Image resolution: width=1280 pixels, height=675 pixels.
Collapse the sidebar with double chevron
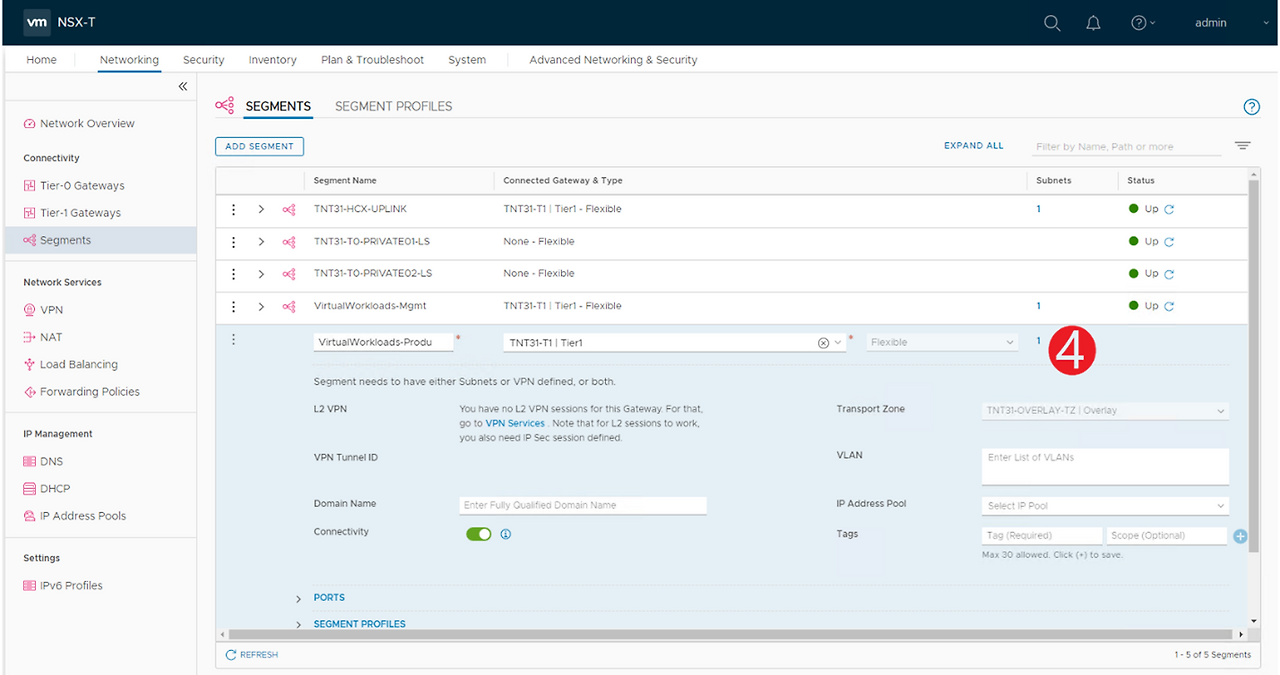pos(183,87)
